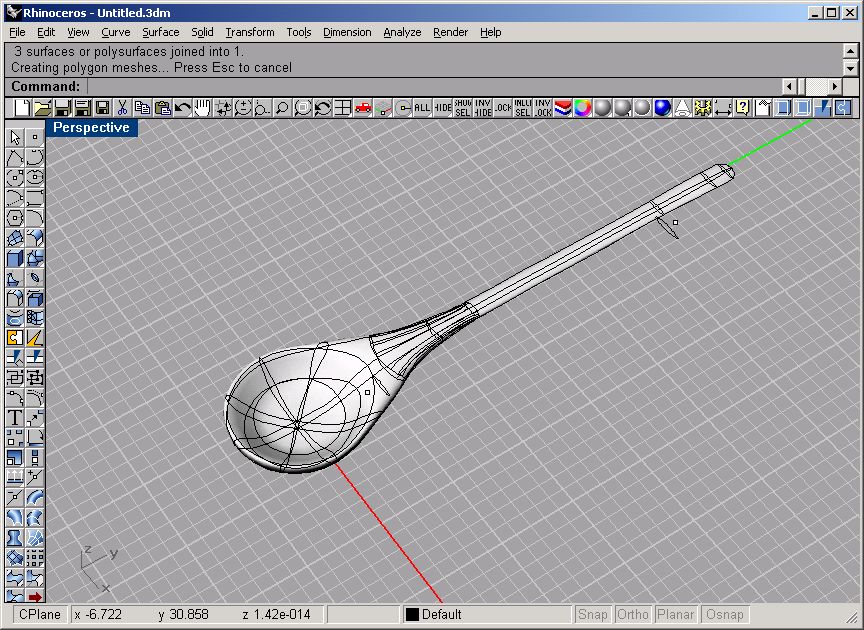Open the File menu
The height and width of the screenshot is (630, 864).
click(17, 32)
